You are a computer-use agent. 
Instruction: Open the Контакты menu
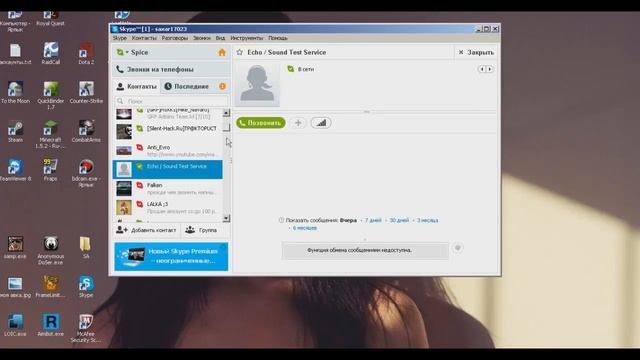(144, 38)
